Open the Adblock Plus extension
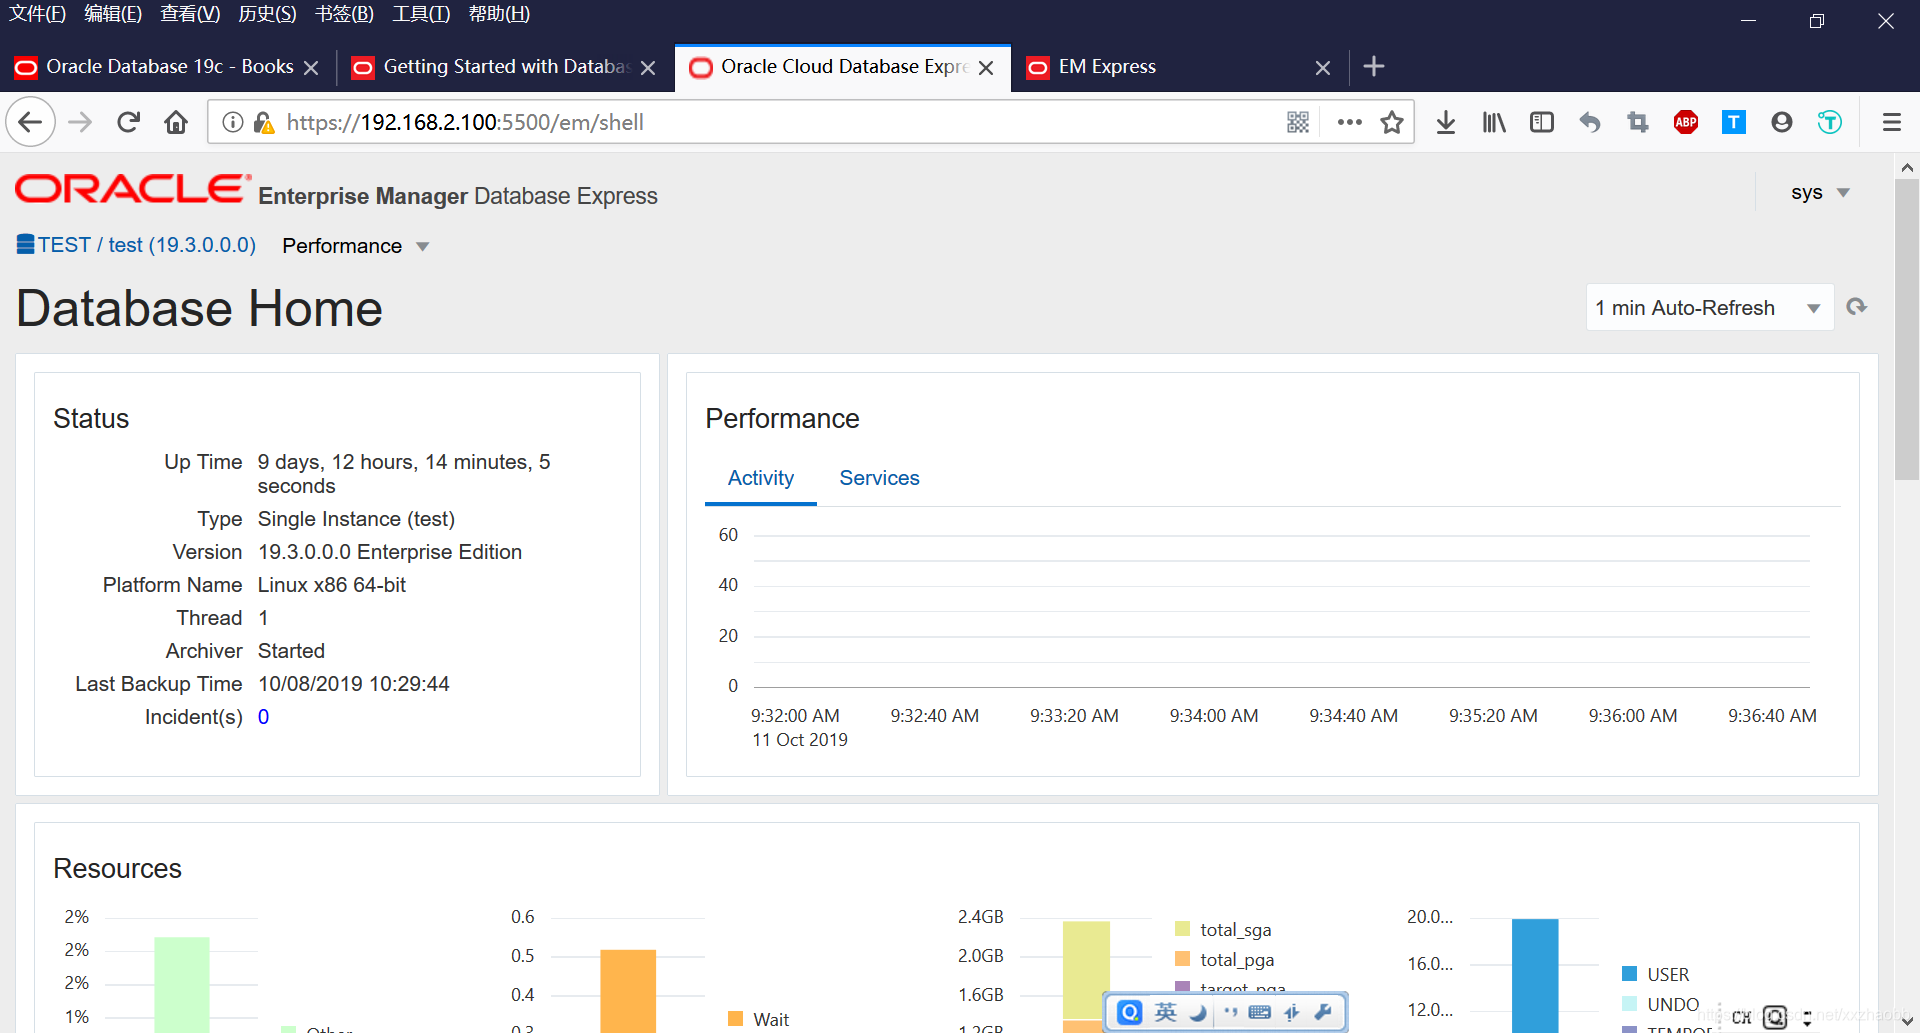The image size is (1920, 1033). click(1686, 122)
